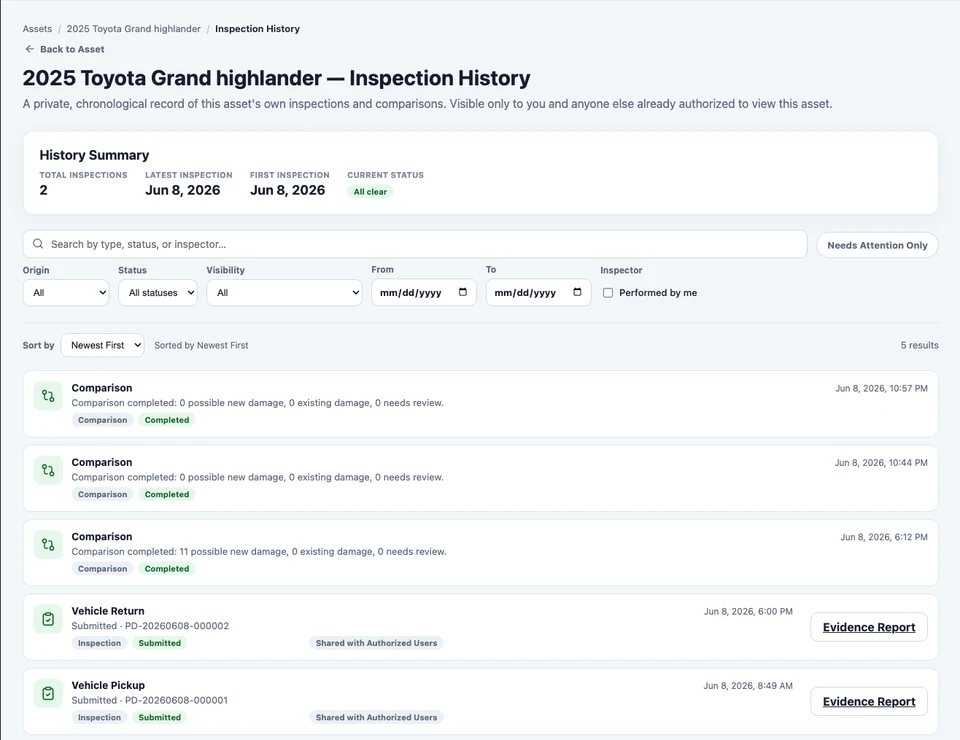Click the search magnifier icon
The width and height of the screenshot is (960, 740).
[38, 244]
